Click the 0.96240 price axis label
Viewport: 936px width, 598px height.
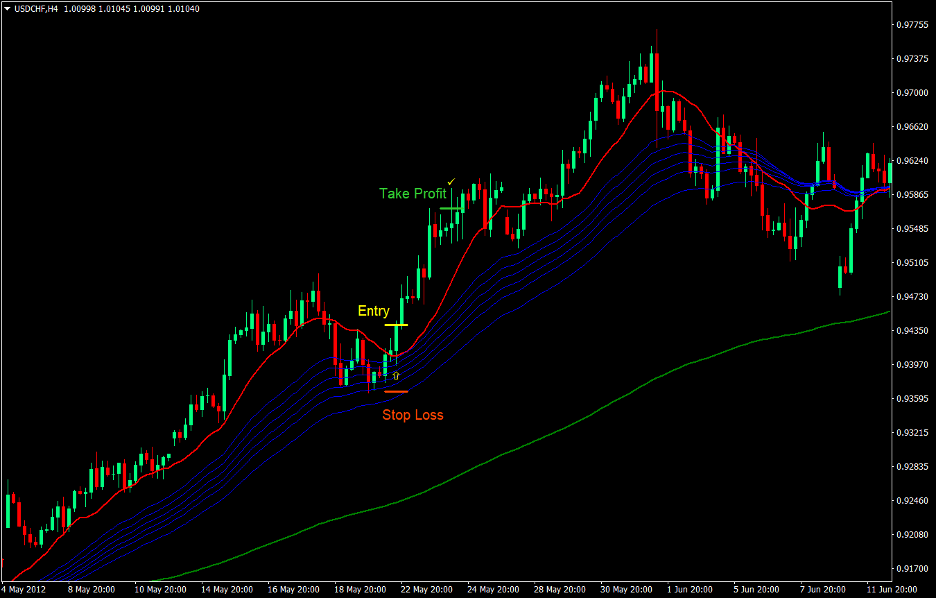pyautogui.click(x=913, y=161)
